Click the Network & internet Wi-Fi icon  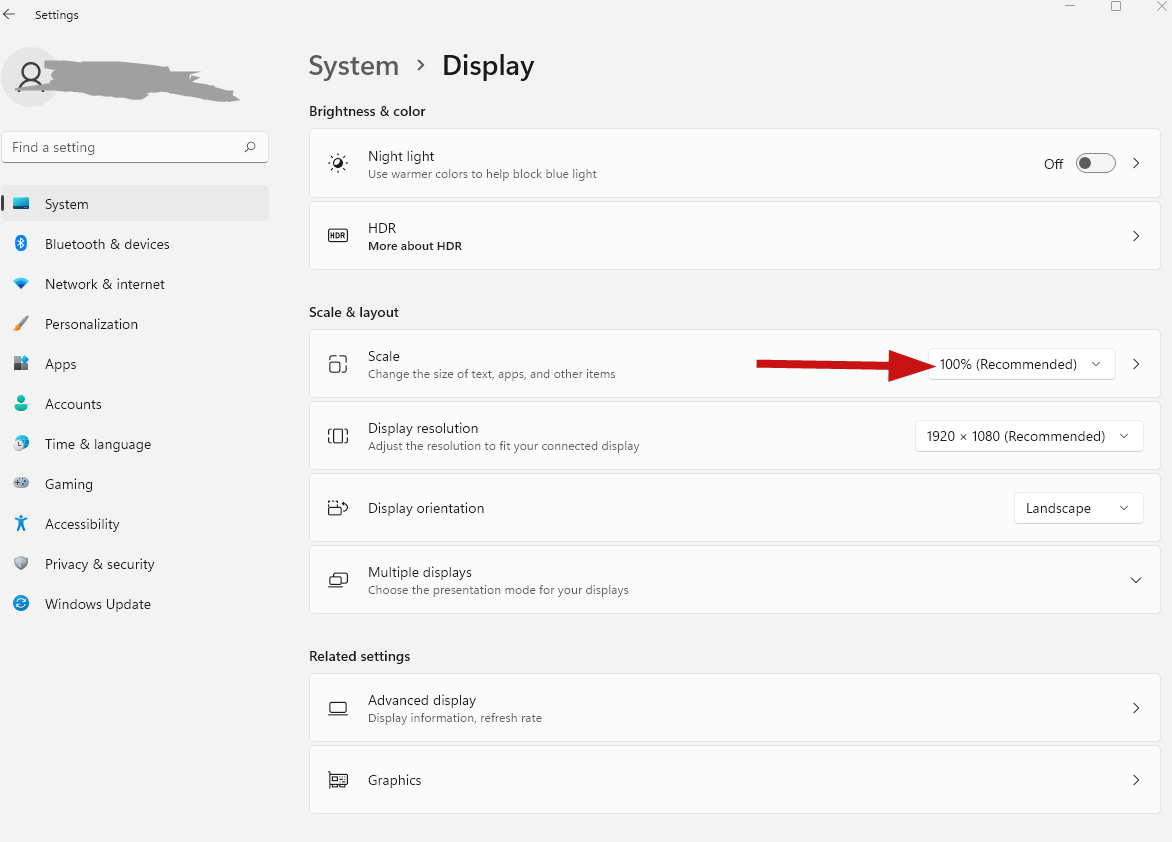coord(21,284)
